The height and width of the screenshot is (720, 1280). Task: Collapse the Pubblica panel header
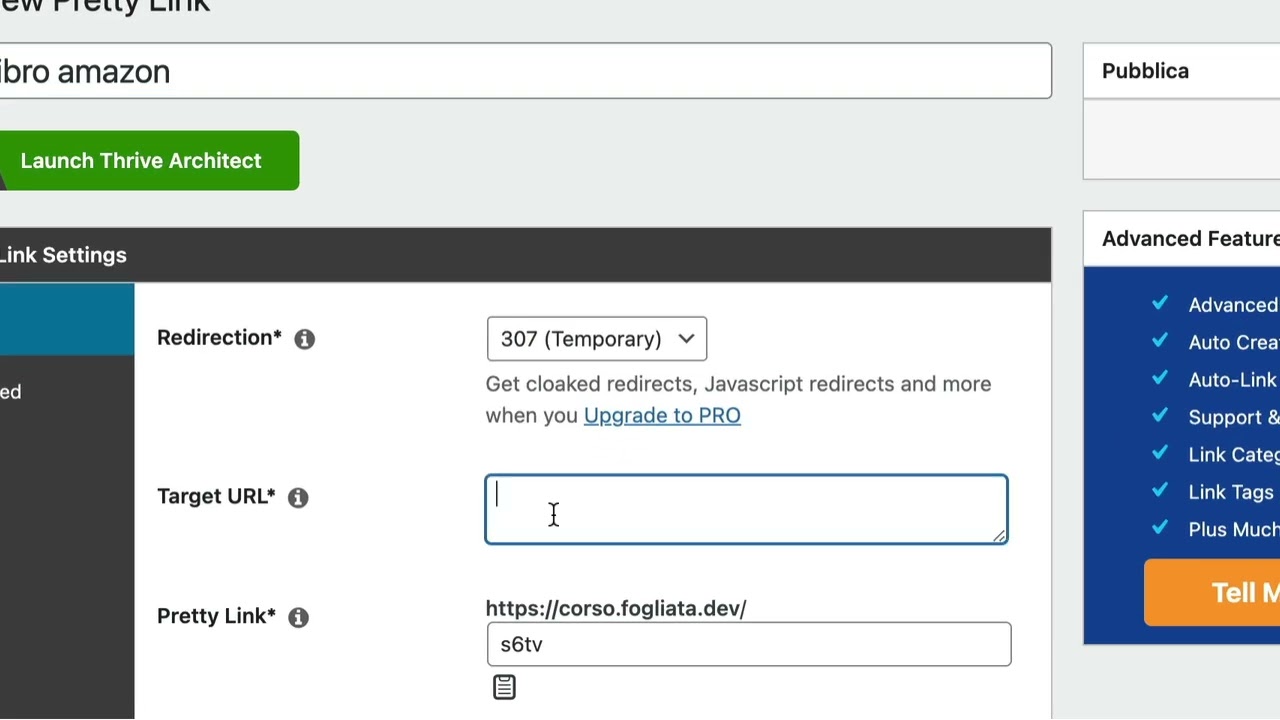coord(1180,71)
